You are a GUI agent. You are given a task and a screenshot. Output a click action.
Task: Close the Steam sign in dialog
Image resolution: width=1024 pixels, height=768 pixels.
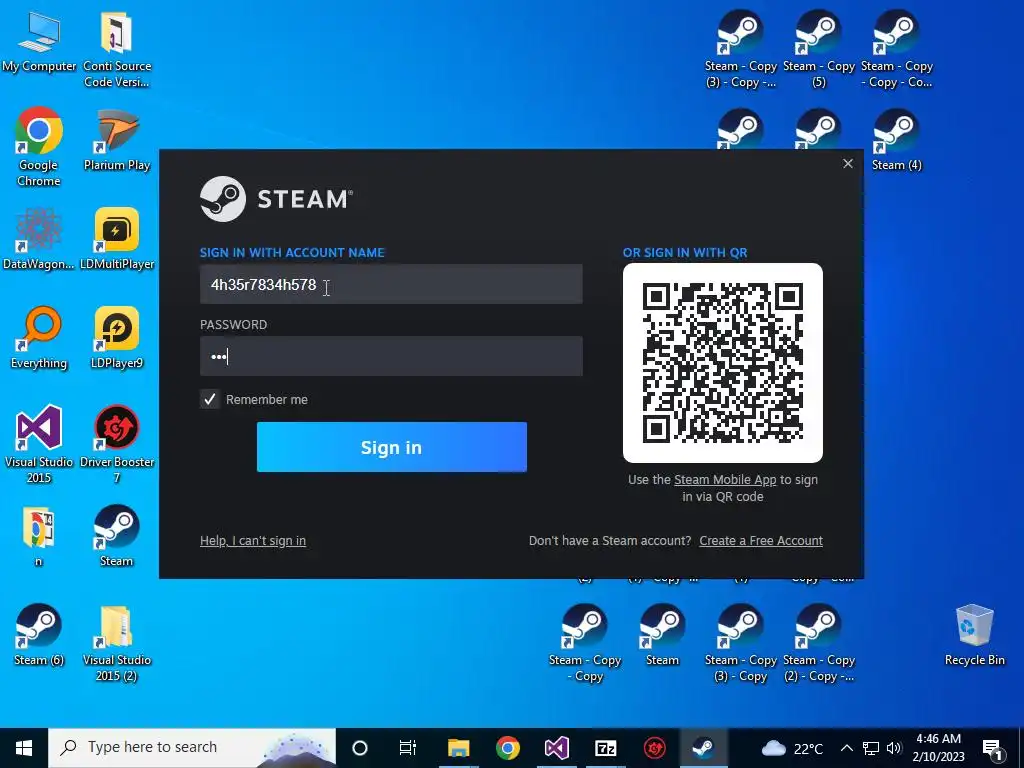click(848, 164)
